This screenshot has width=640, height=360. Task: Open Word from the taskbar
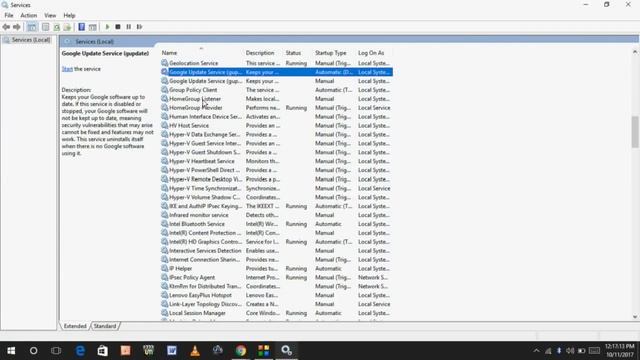tap(172, 351)
